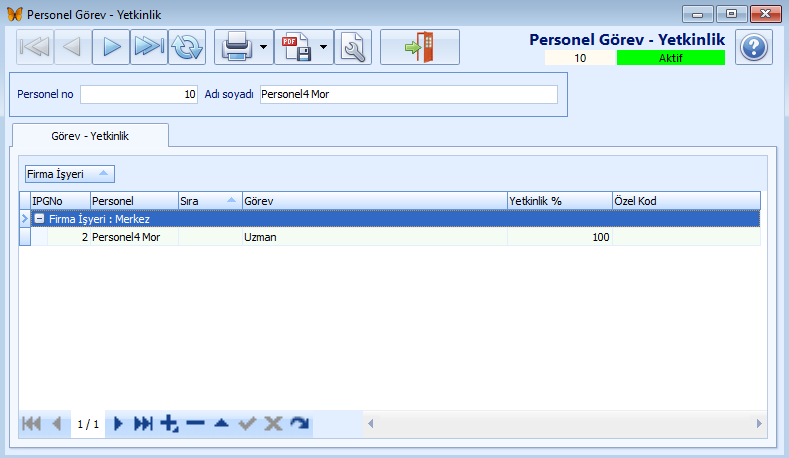Image resolution: width=789 pixels, height=458 pixels.
Task: Go to previous row in grid navigator
Action: (57, 424)
